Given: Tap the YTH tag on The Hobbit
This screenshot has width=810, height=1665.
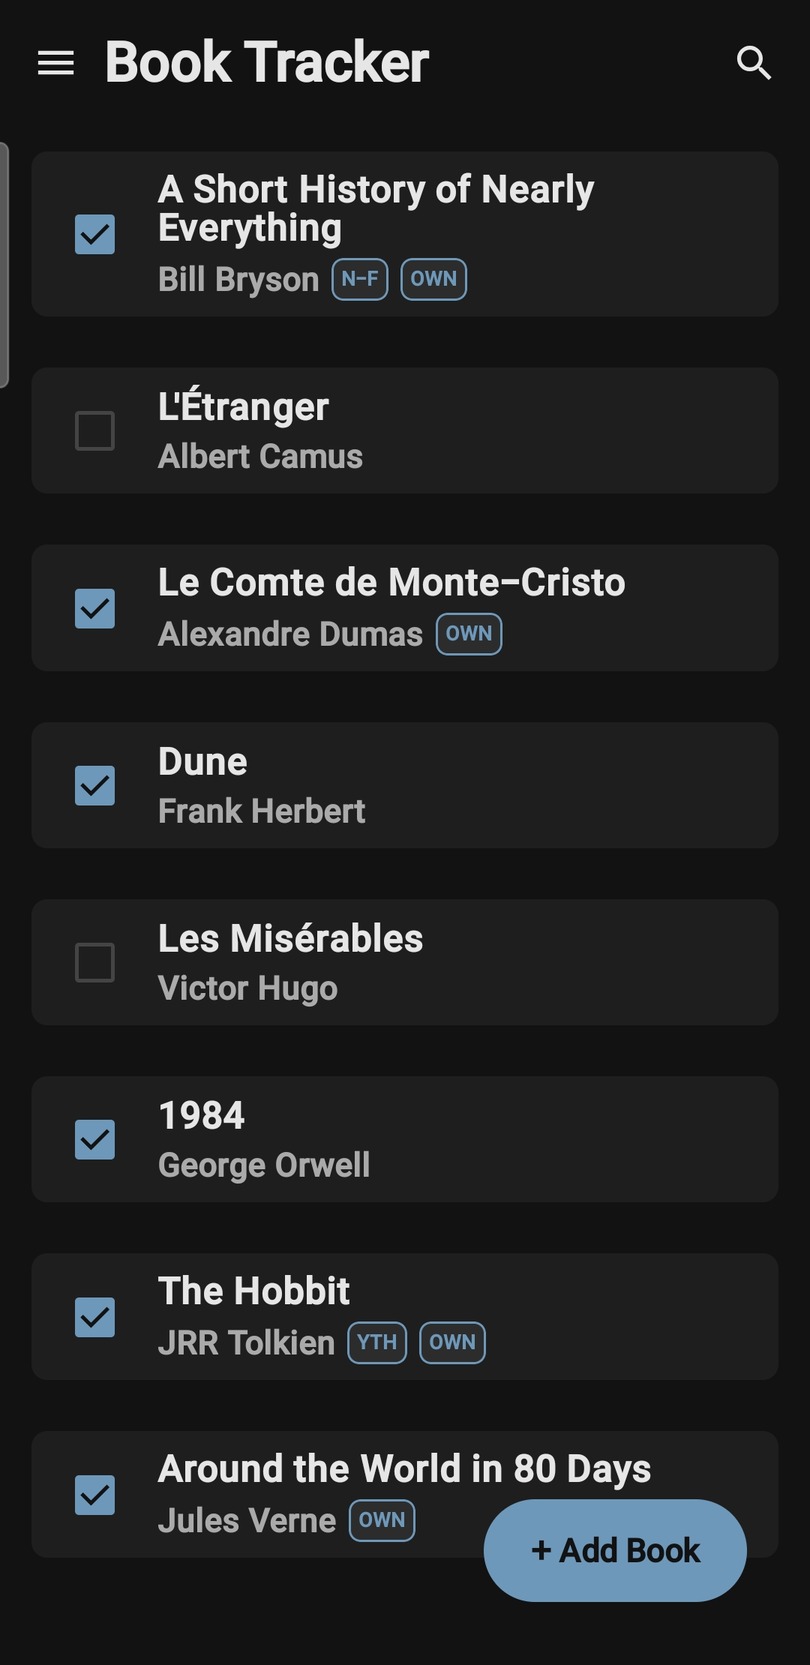Looking at the screenshot, I should pos(377,1342).
